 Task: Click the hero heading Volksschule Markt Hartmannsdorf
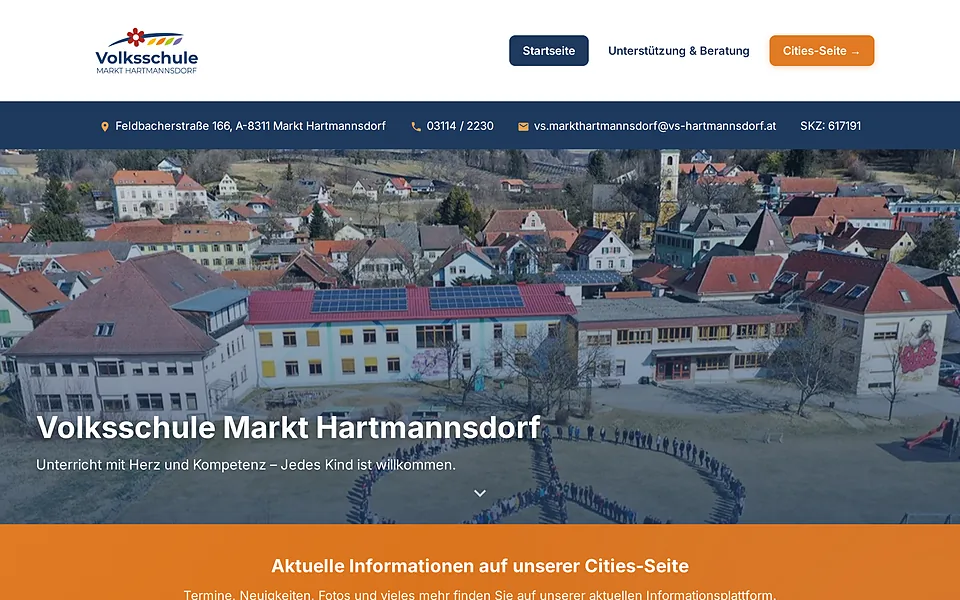coord(288,427)
